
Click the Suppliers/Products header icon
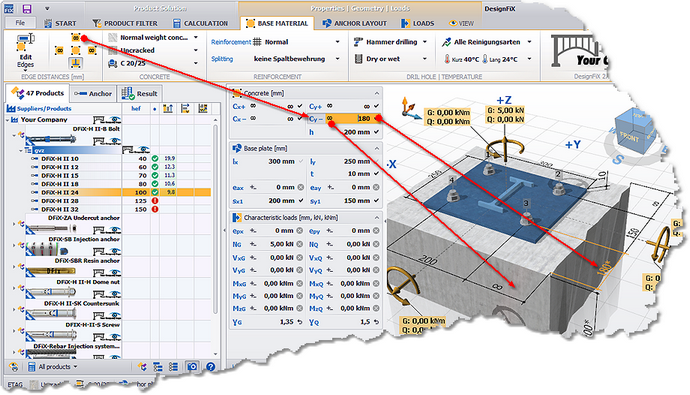tap(11, 109)
